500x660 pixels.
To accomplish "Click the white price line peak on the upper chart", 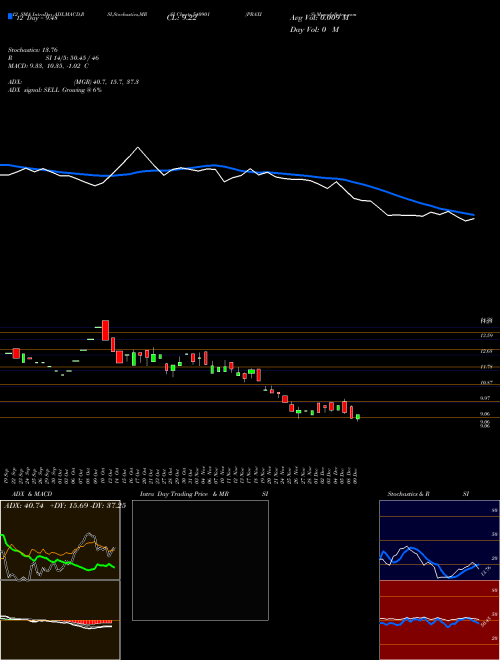I will pyautogui.click(x=138, y=148).
